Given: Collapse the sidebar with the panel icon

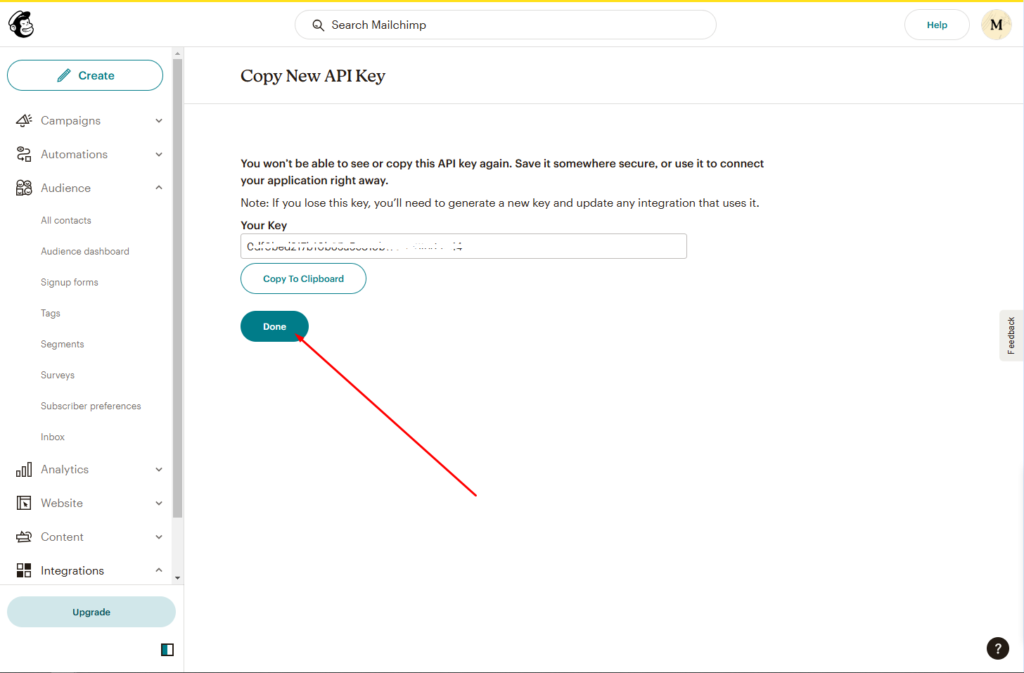Looking at the screenshot, I should tap(167, 650).
